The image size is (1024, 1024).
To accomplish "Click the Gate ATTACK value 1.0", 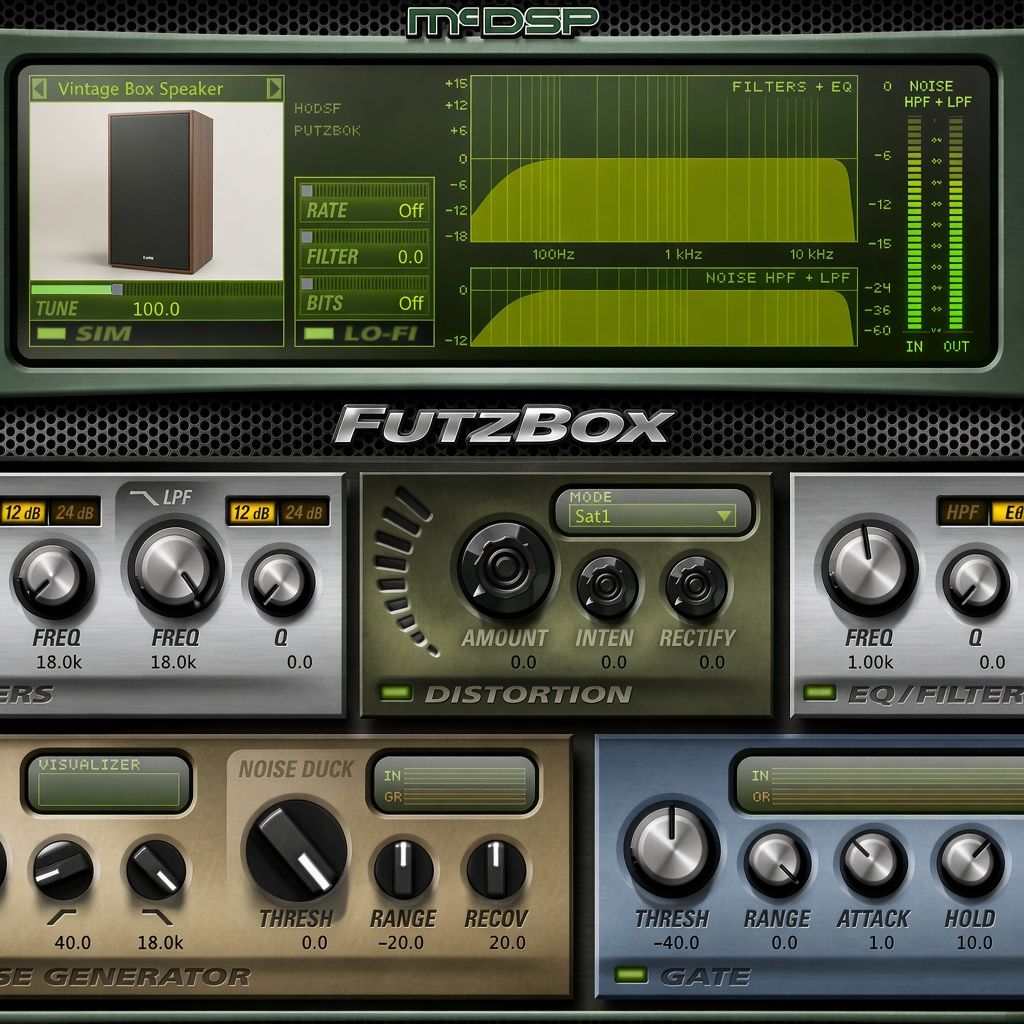I will tap(881, 942).
